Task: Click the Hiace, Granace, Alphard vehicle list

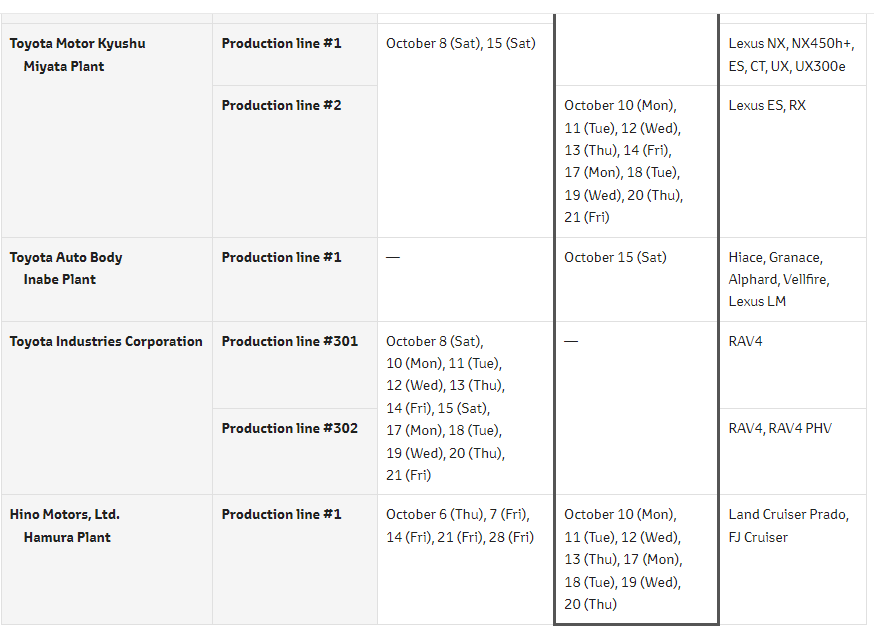Action: pyautogui.click(x=778, y=279)
